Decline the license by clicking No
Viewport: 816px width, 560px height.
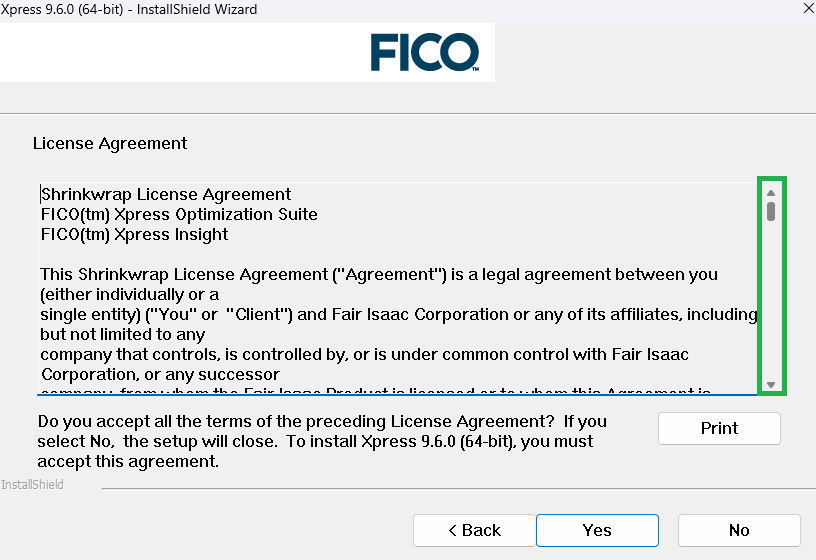click(x=739, y=530)
